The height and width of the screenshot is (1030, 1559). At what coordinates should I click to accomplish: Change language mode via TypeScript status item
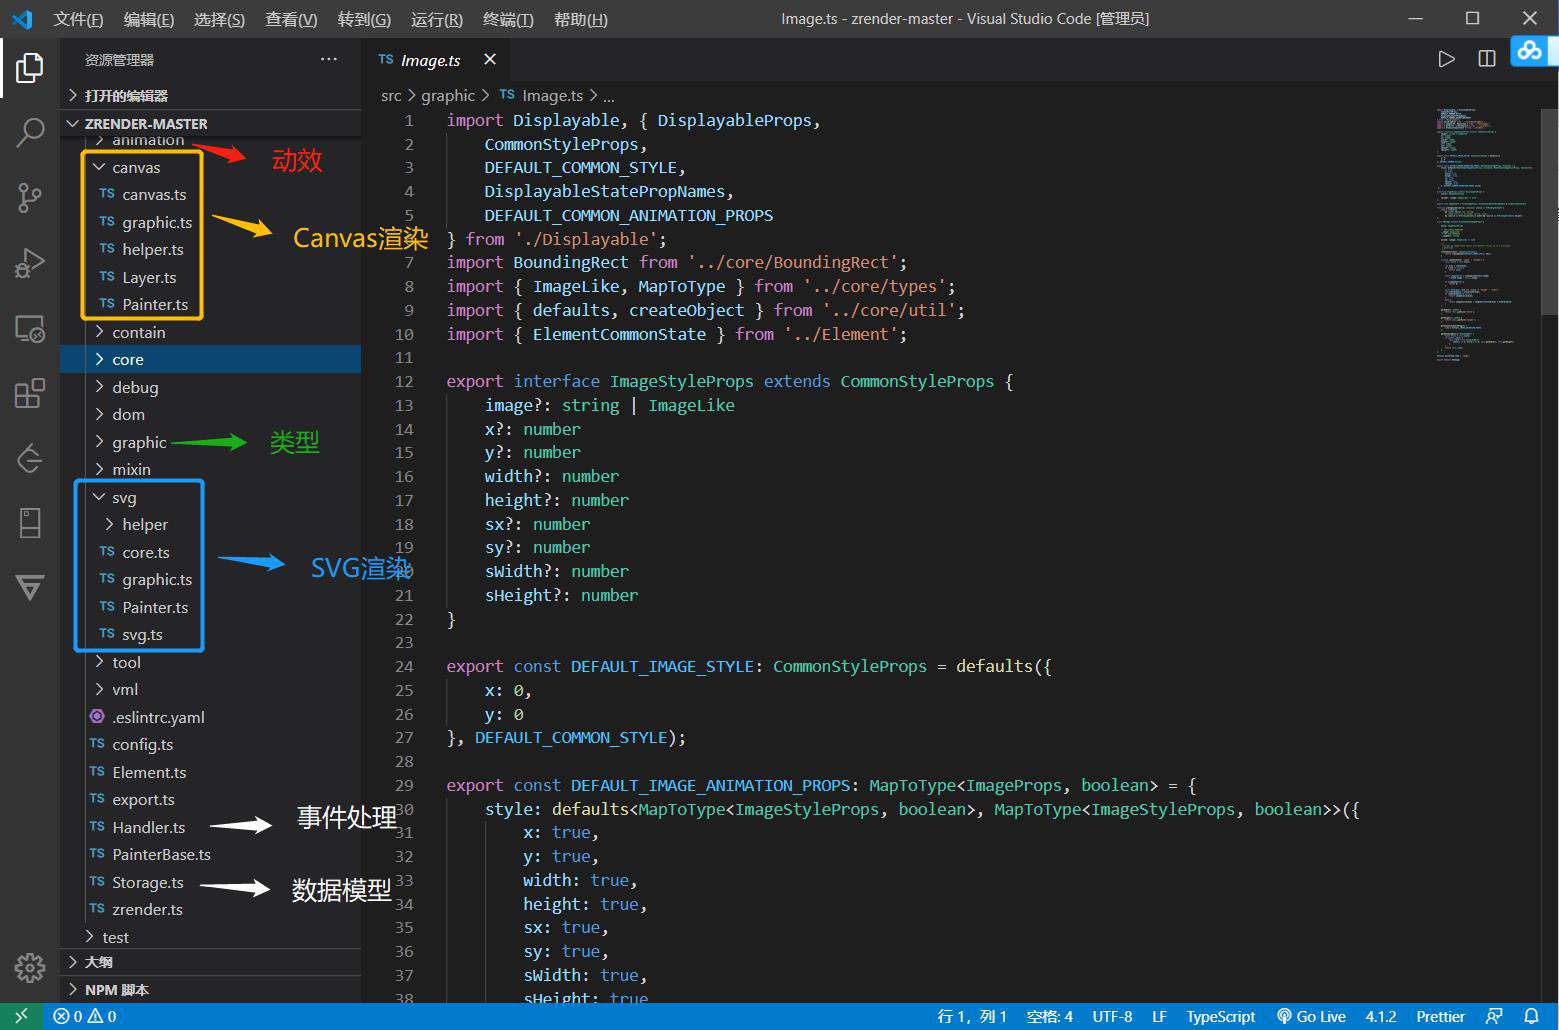(x=1220, y=1016)
